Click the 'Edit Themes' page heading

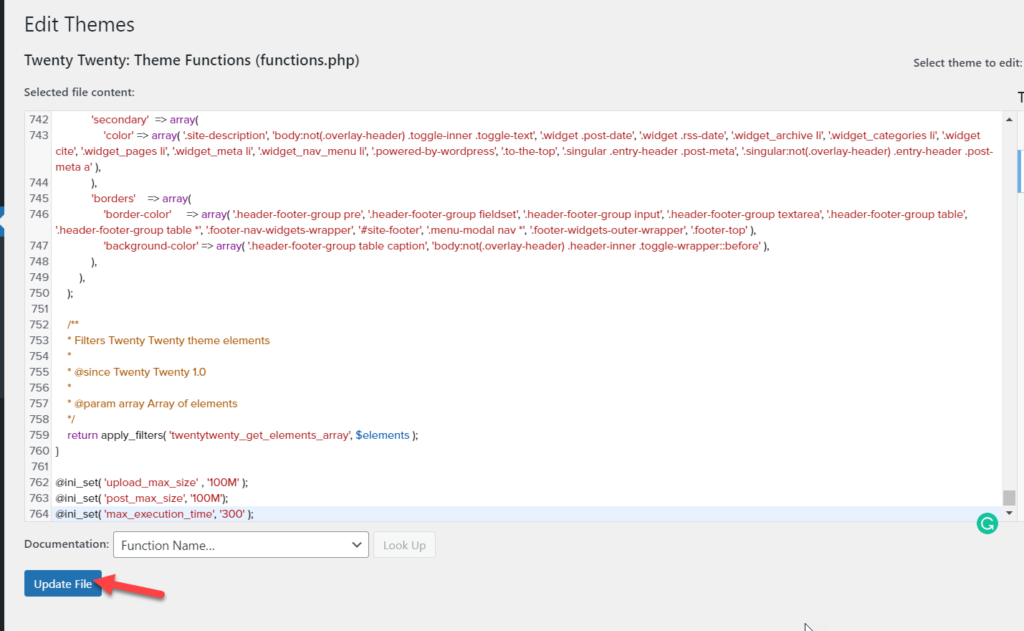(x=79, y=24)
